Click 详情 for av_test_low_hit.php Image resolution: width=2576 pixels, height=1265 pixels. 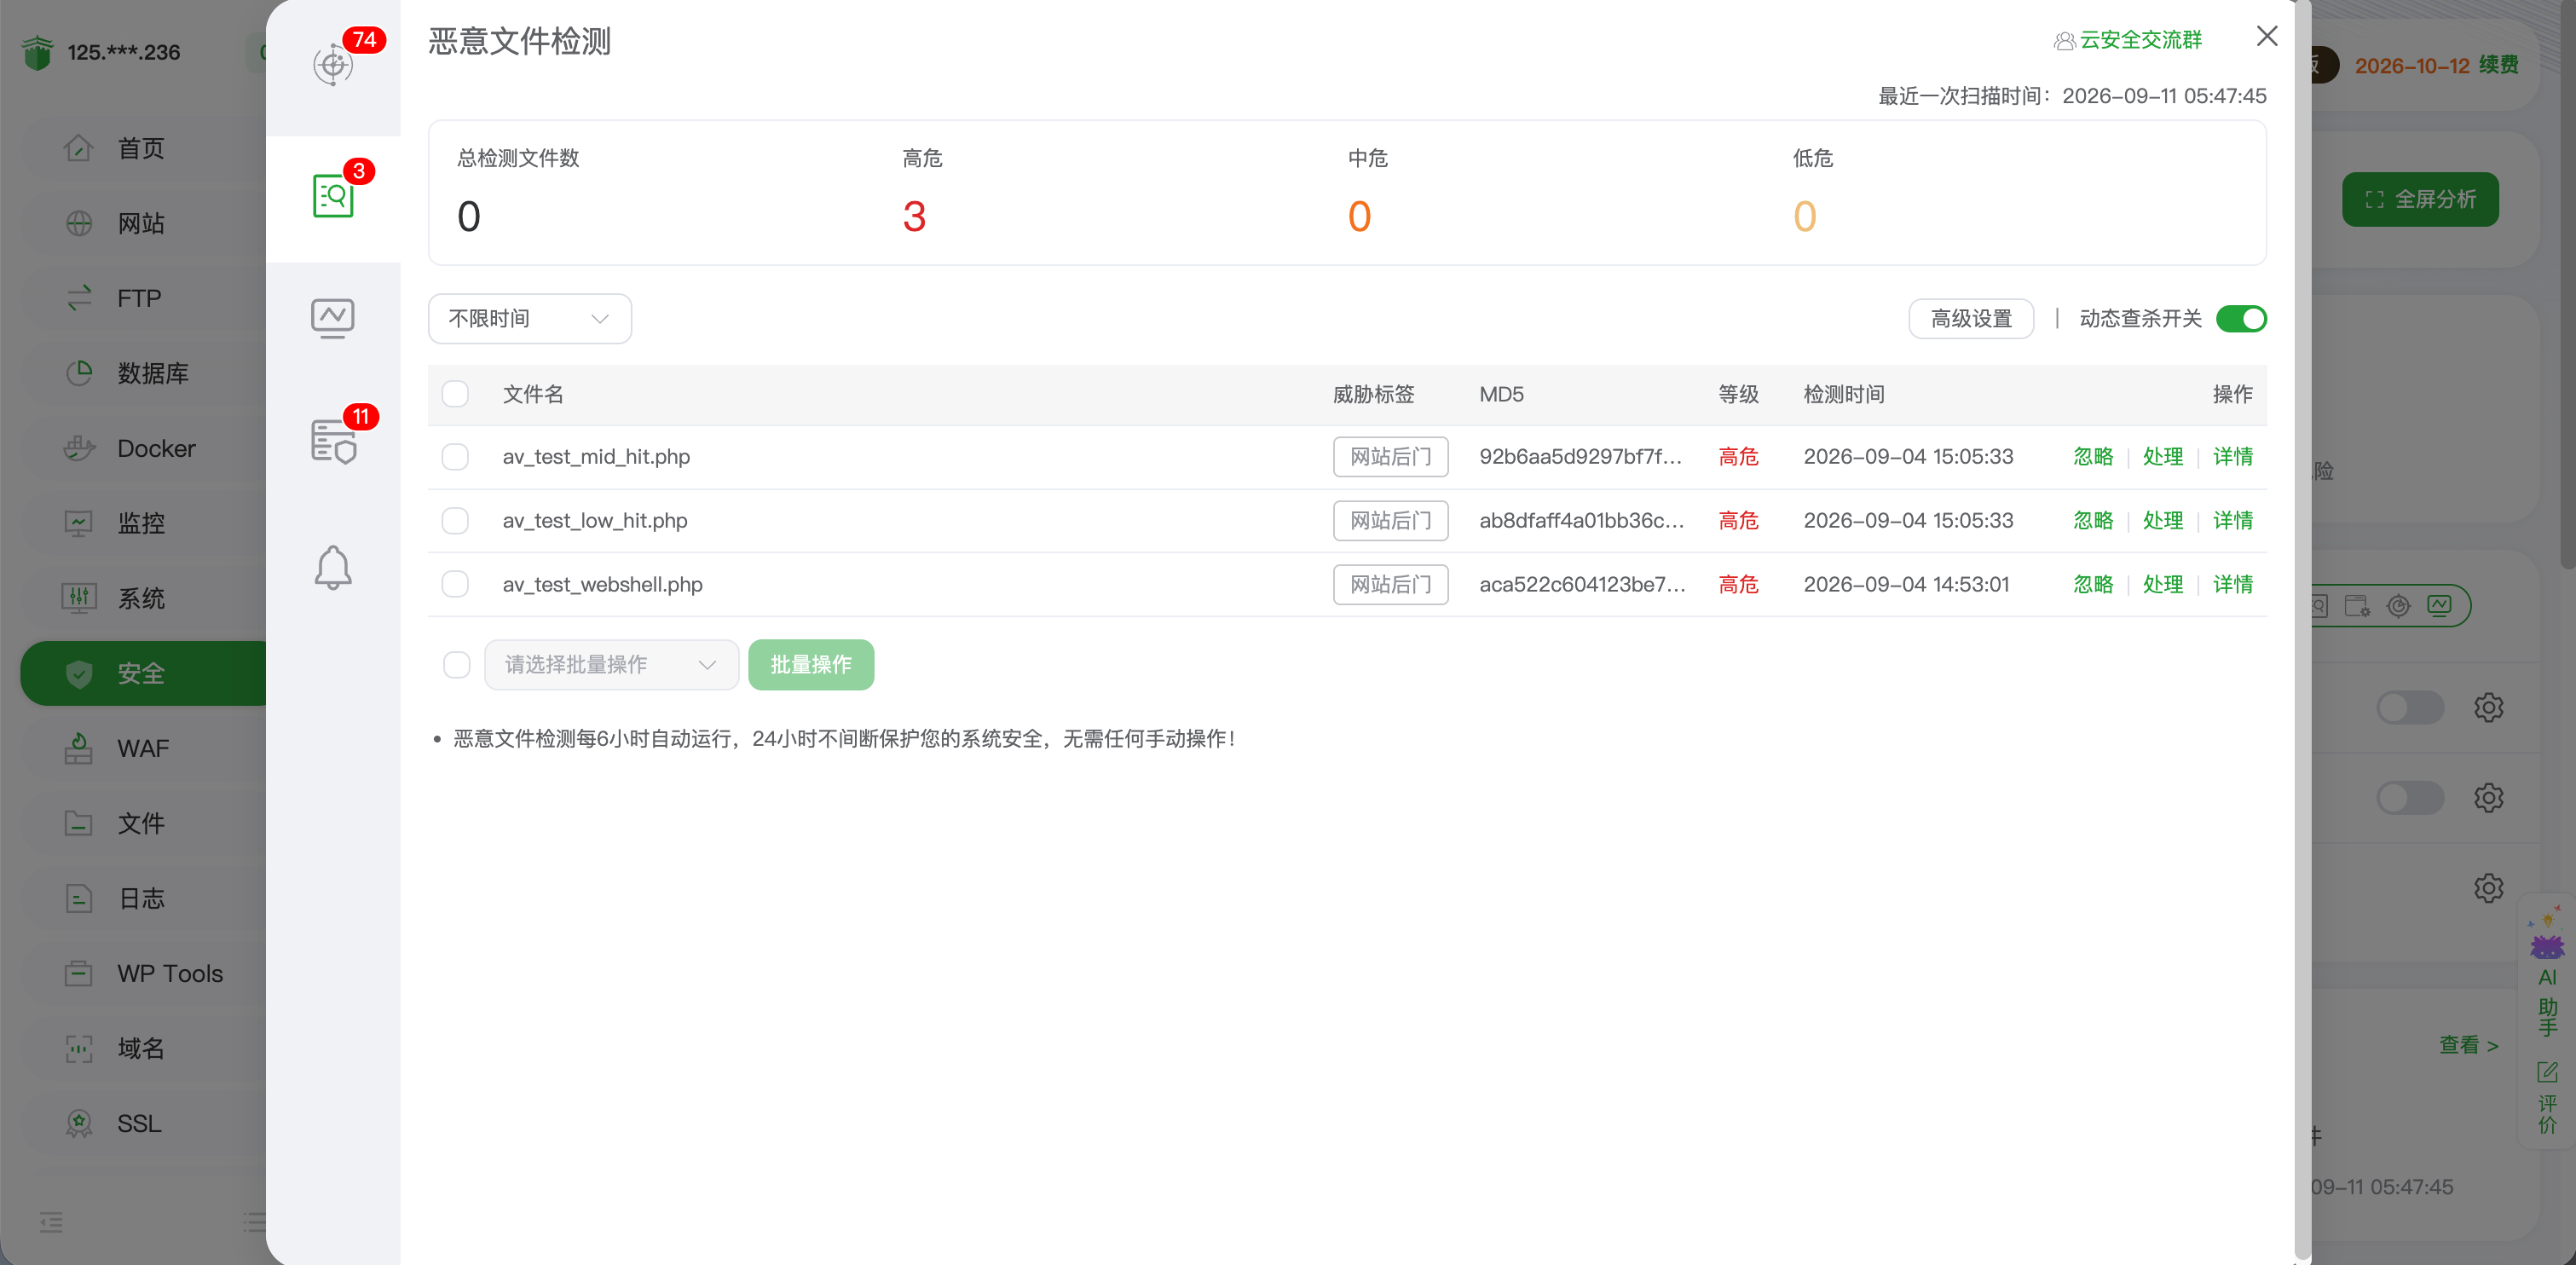click(x=2232, y=521)
